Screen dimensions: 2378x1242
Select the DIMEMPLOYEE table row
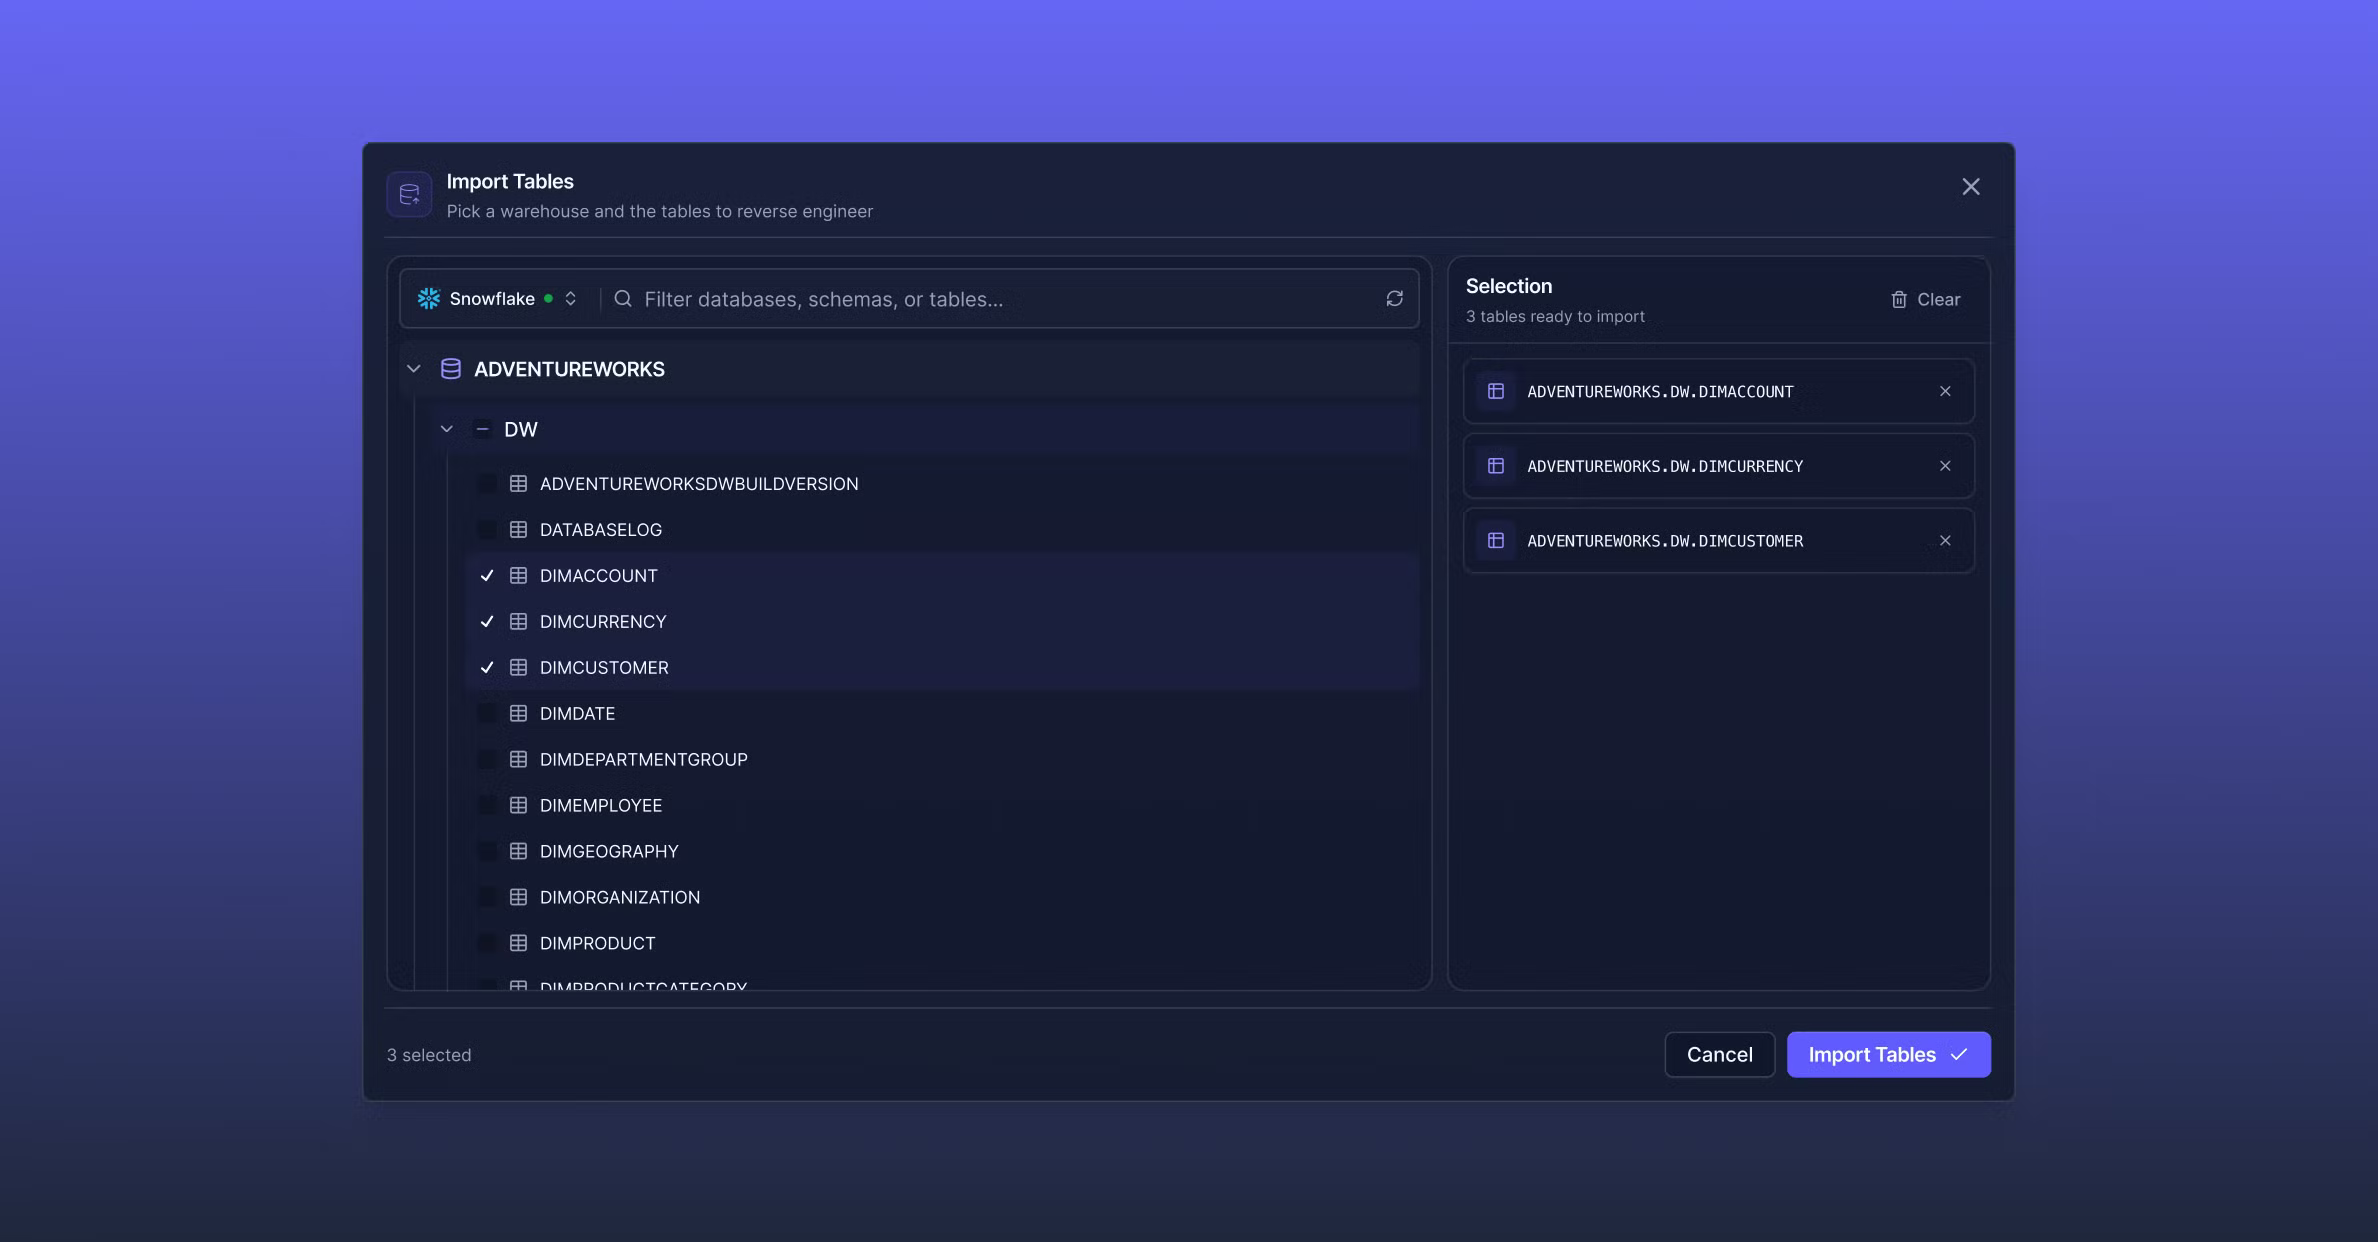click(942, 806)
